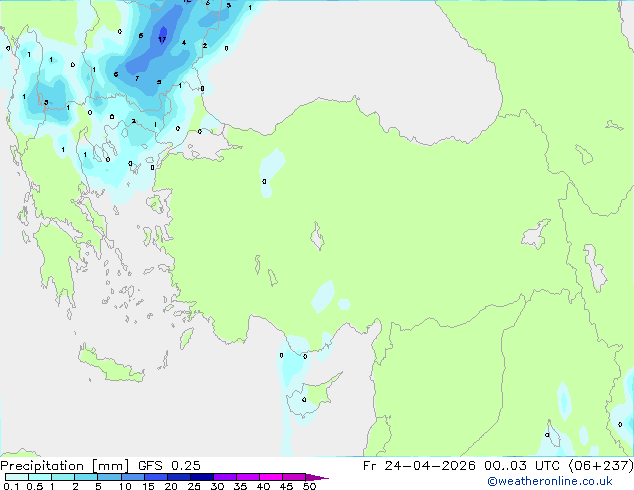Screen dimensions: 634x490
Task: Pick the 15–20 mm legend swatch
Action: (156, 477)
